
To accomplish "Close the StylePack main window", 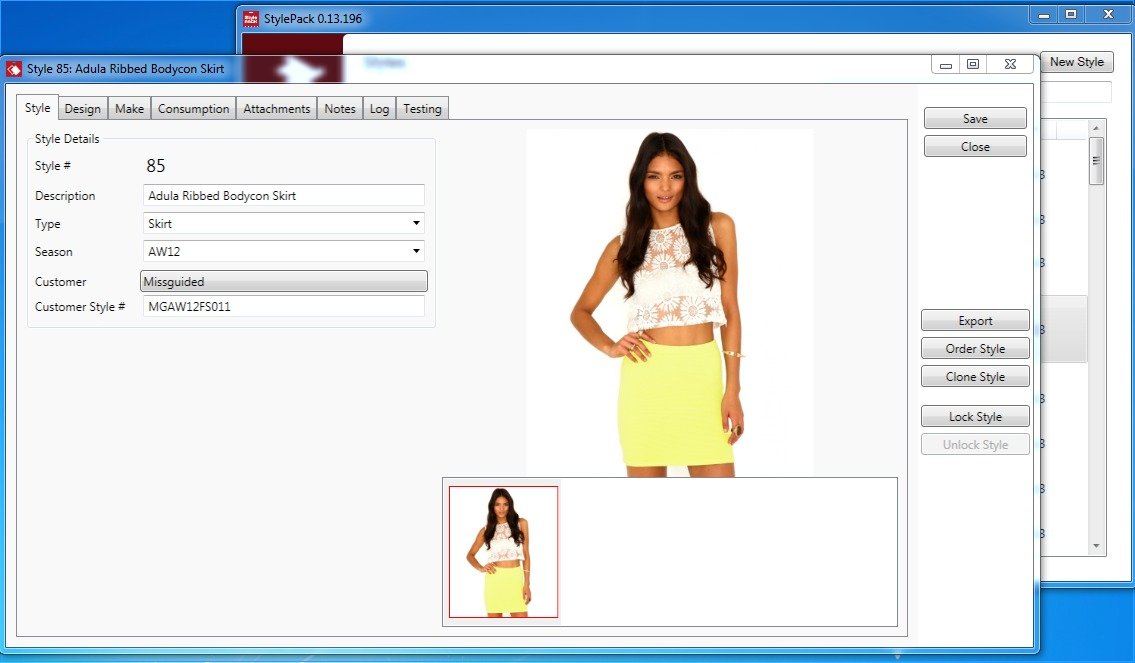I will click(x=1108, y=14).
